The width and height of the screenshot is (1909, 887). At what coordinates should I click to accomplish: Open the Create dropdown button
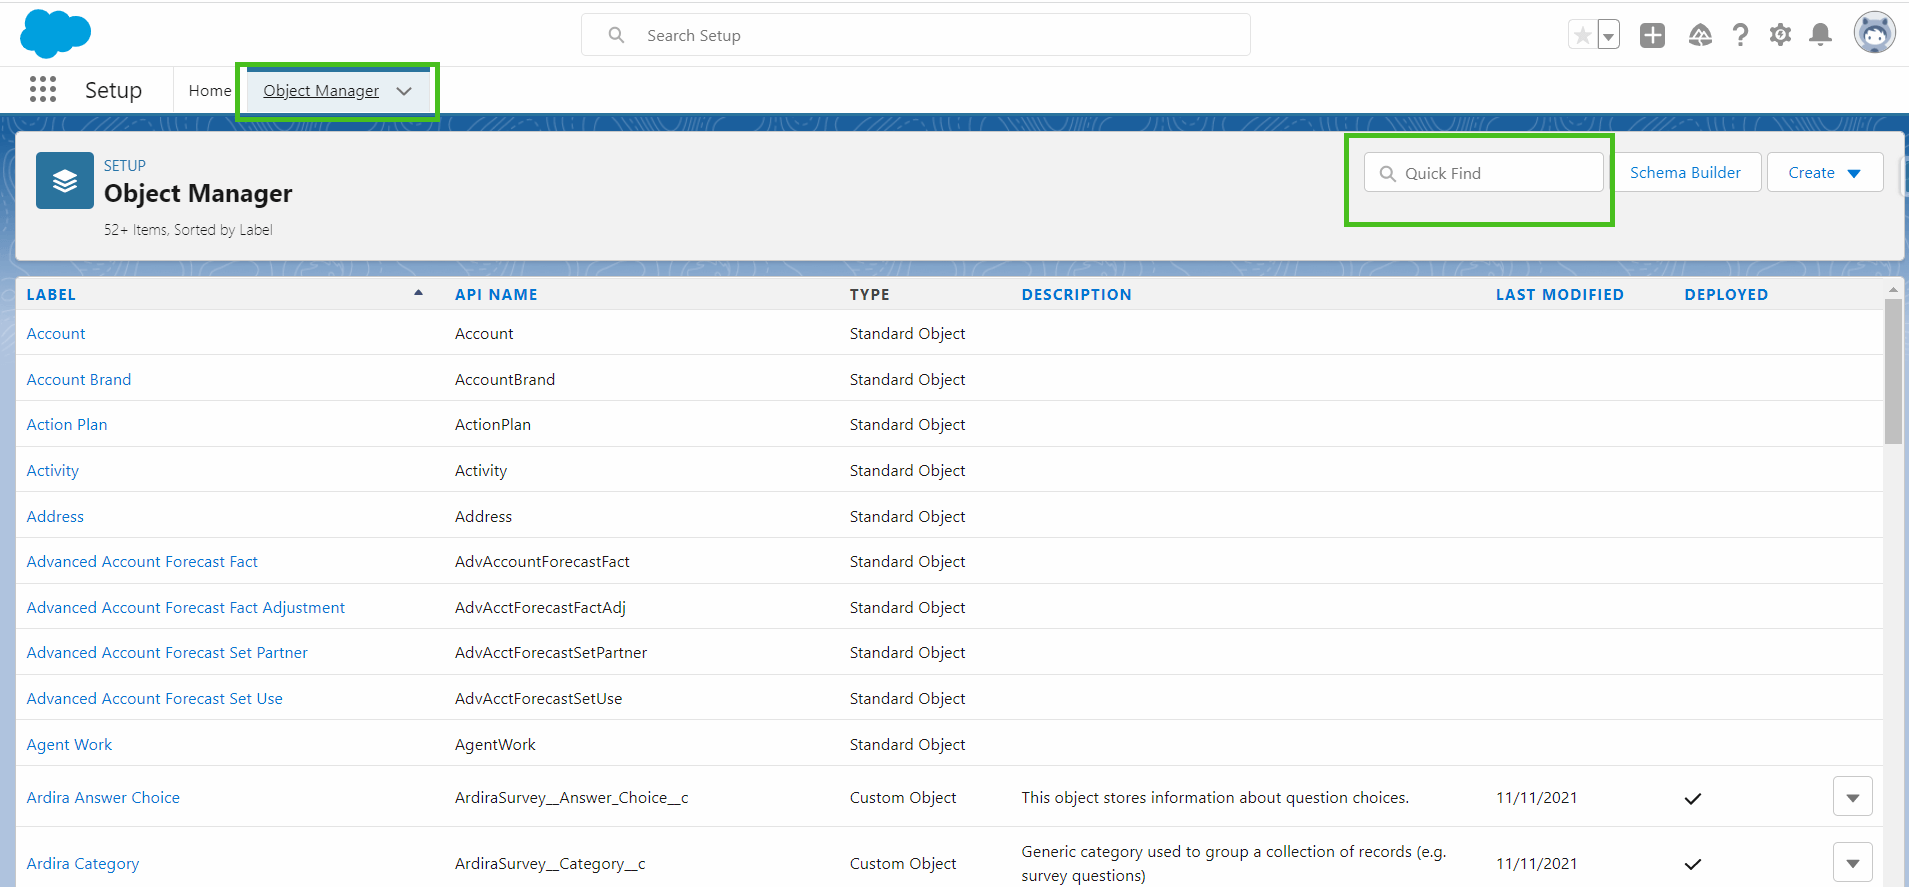click(x=1824, y=173)
